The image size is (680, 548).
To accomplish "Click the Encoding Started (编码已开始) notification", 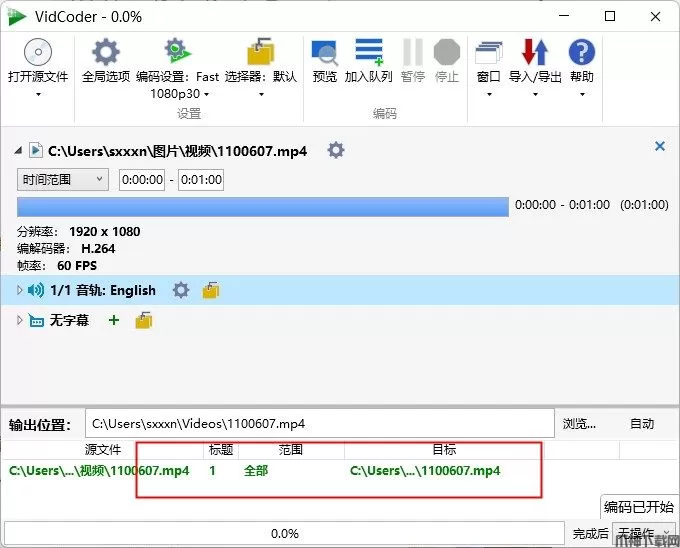I will (x=639, y=506).
